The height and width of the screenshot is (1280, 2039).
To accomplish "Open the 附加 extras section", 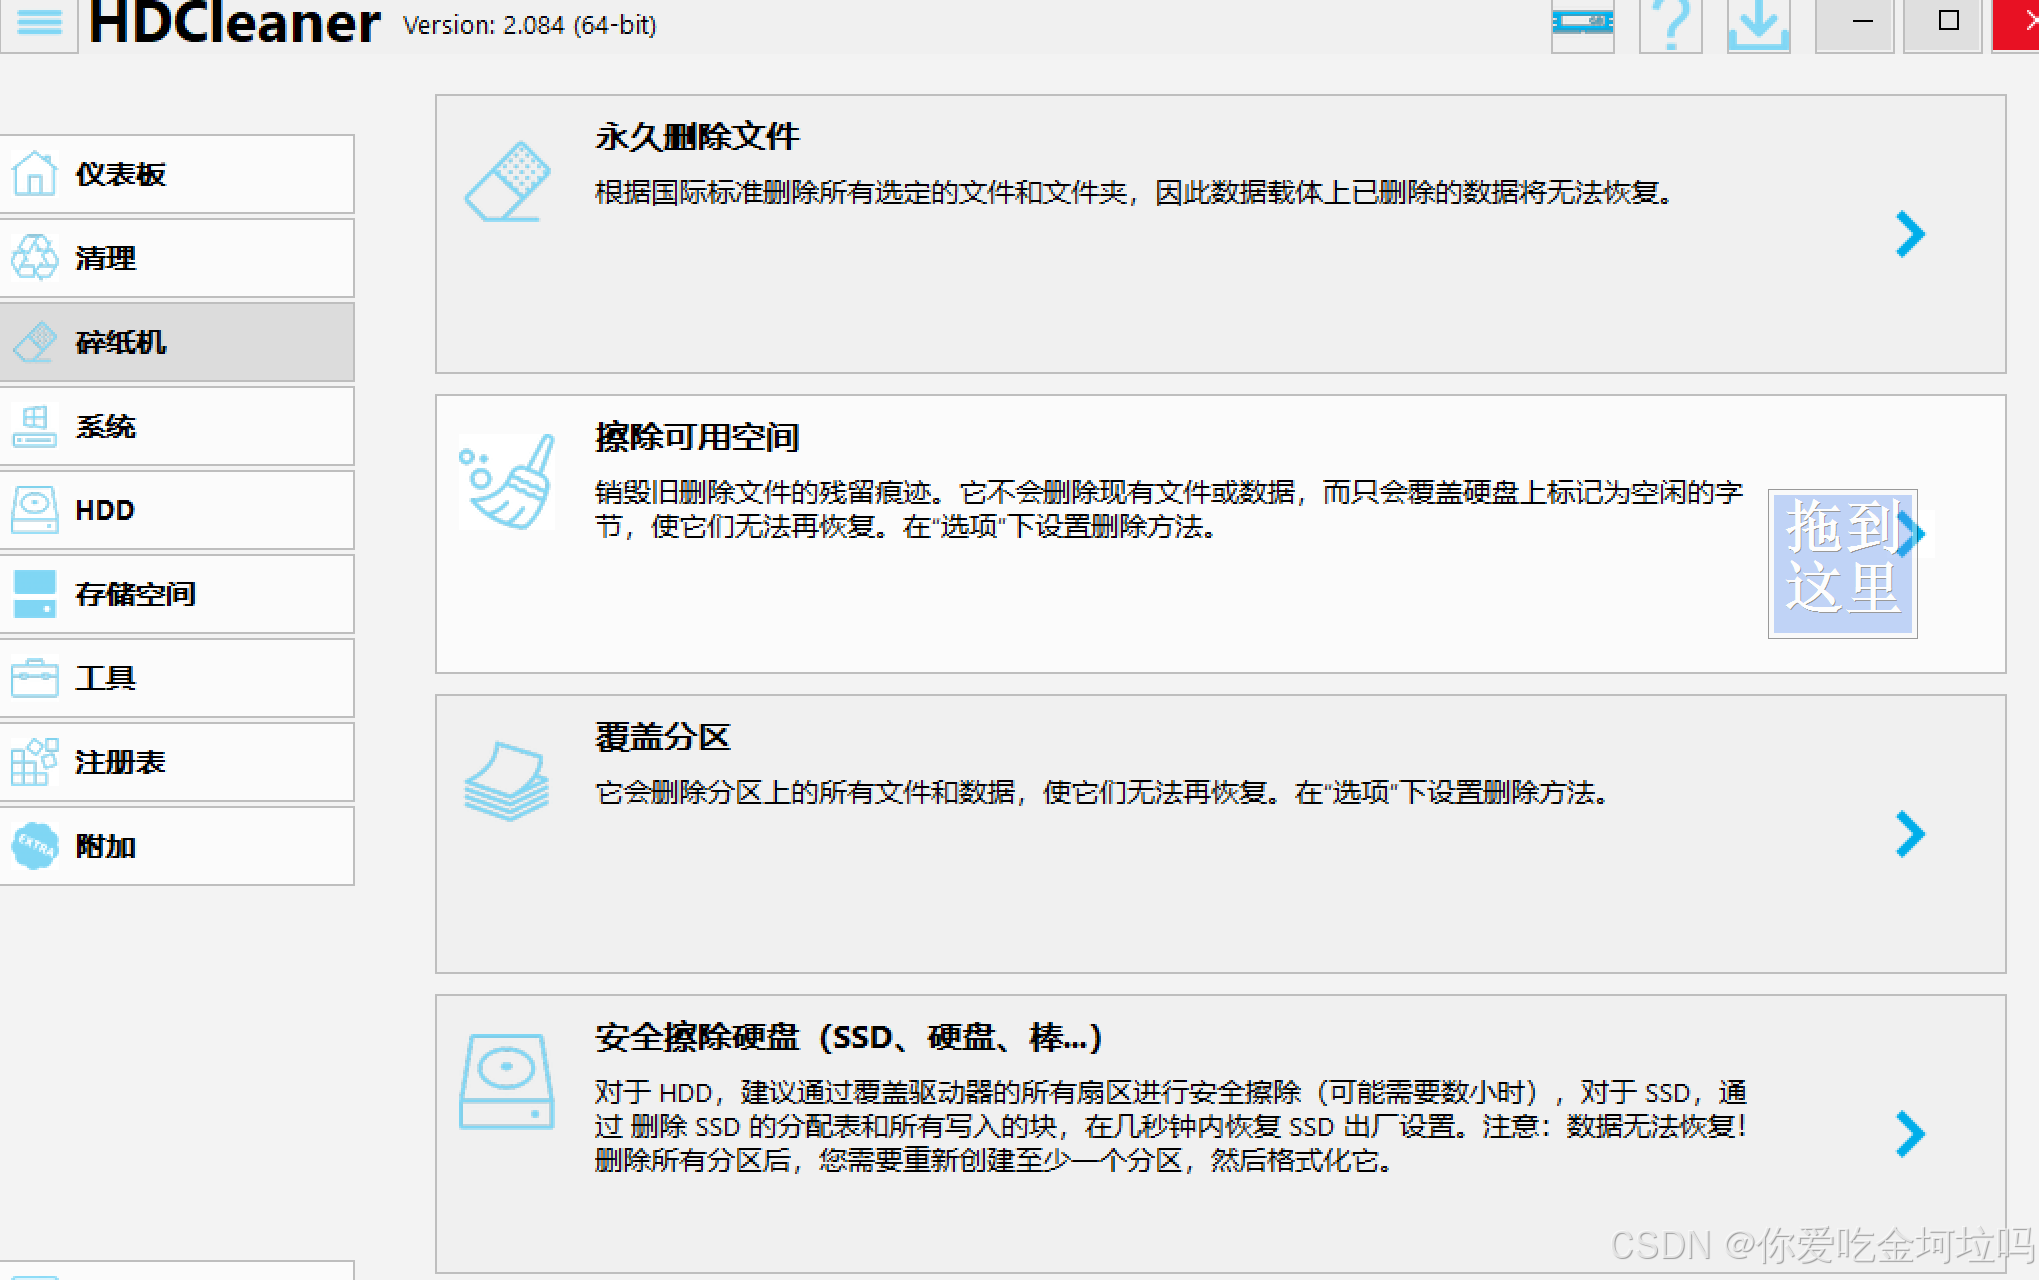I will pos(177,846).
